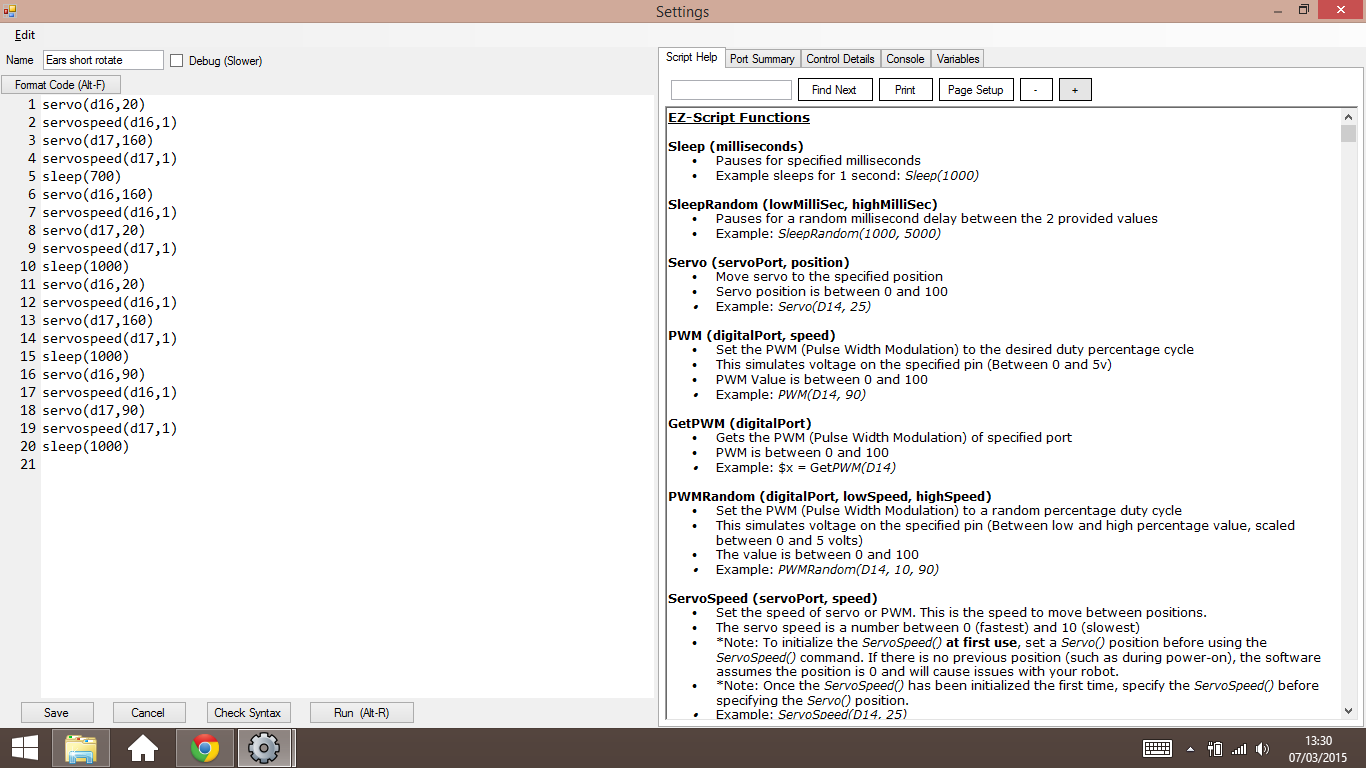Run the script with Run (Alt-R)
1366x768 pixels.
[x=361, y=712]
